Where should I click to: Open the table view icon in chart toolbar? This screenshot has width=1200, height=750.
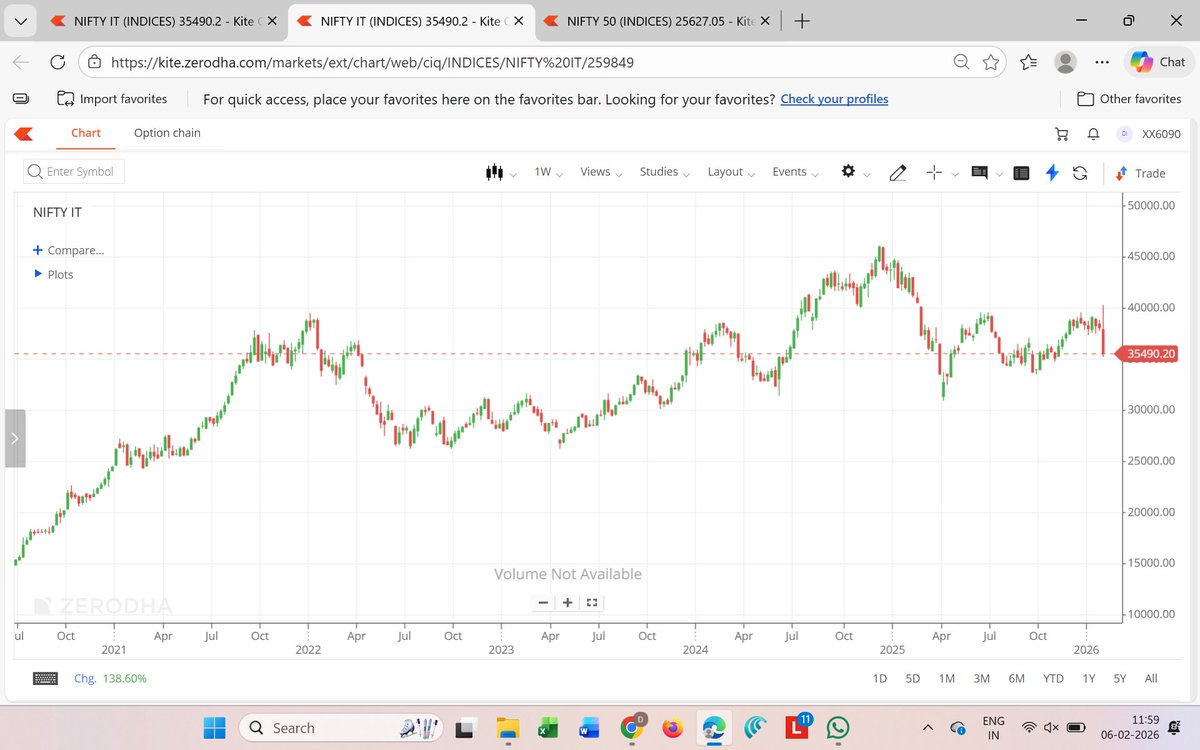click(x=1021, y=172)
